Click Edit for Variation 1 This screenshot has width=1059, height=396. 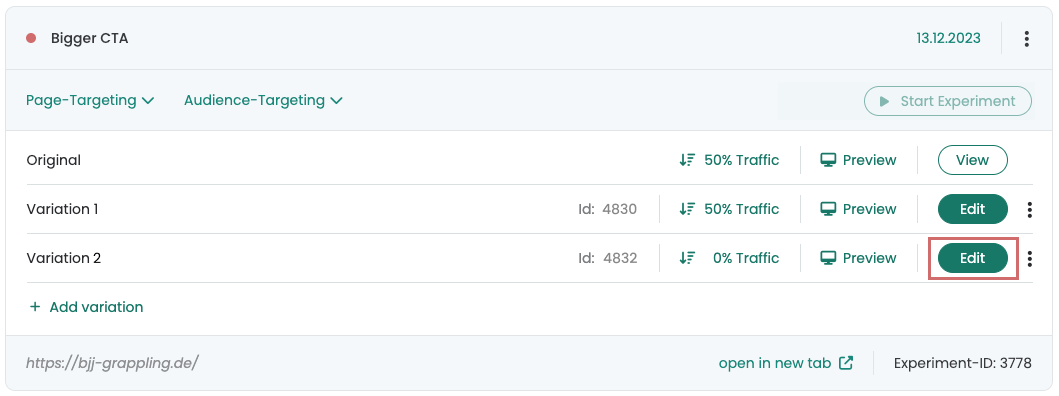tap(973, 209)
